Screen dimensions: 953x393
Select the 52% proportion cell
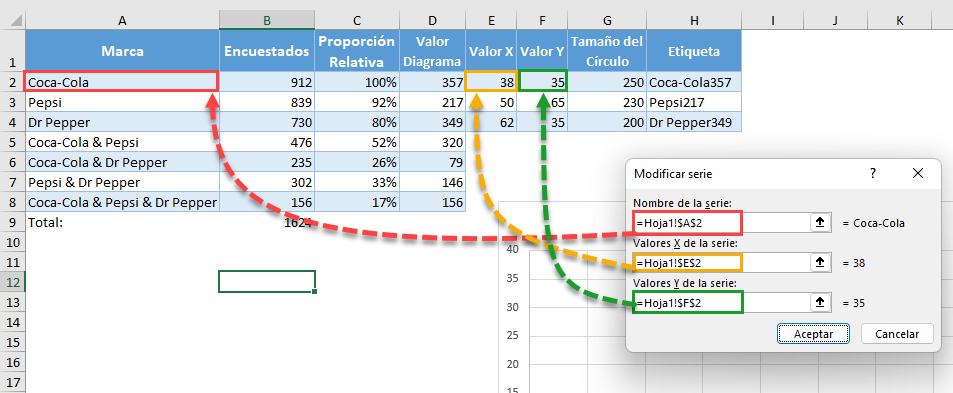[357, 142]
